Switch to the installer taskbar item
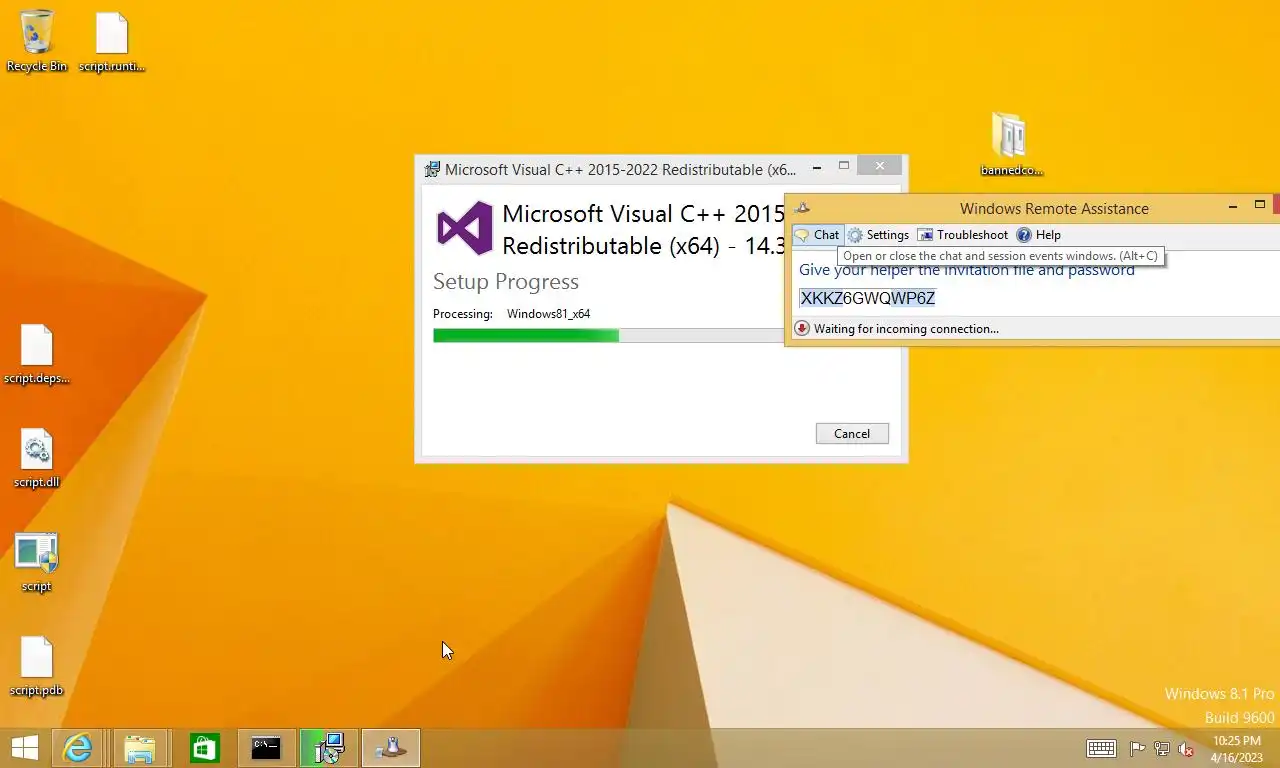Screen dimensions: 1280x768 pos(328,747)
